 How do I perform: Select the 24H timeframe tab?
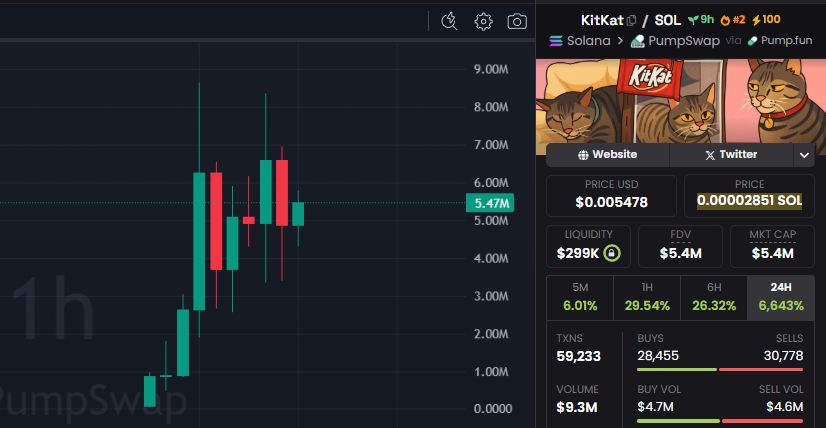[x=781, y=297]
